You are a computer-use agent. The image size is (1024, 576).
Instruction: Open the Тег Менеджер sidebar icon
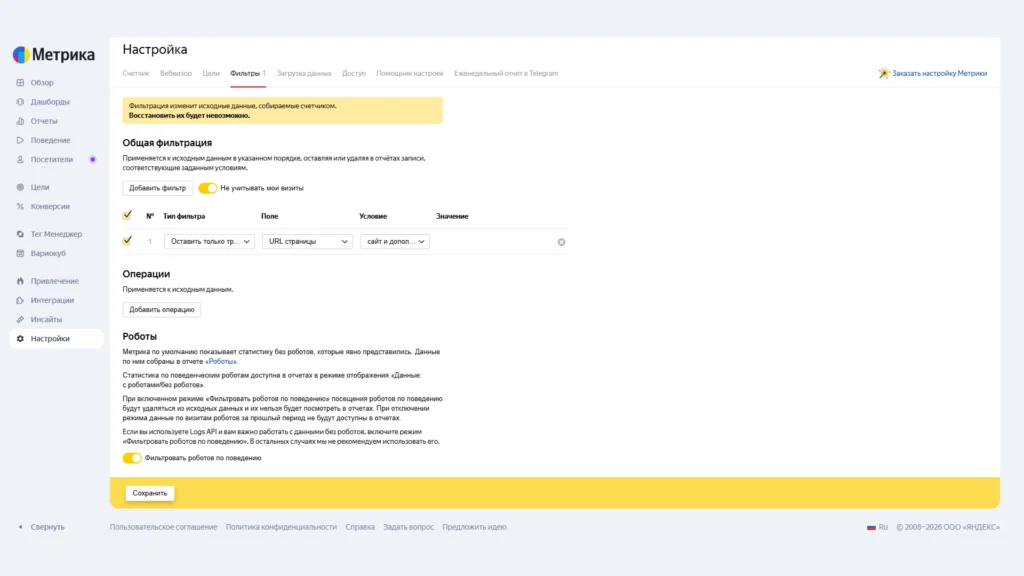tap(20, 234)
